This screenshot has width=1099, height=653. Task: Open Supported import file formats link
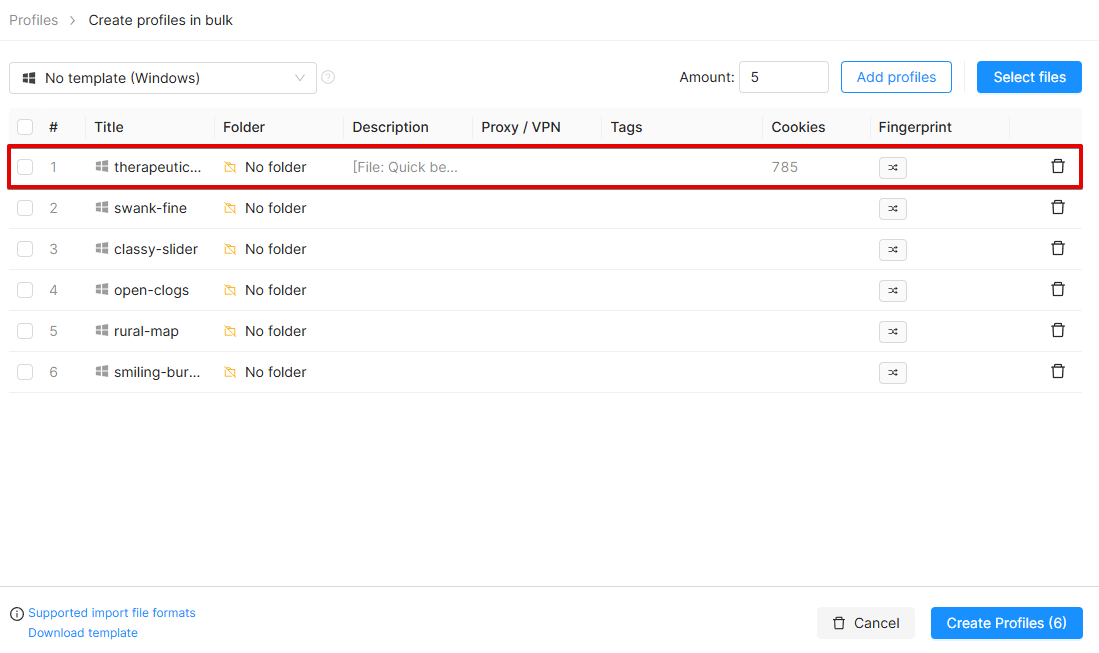[x=111, y=613]
